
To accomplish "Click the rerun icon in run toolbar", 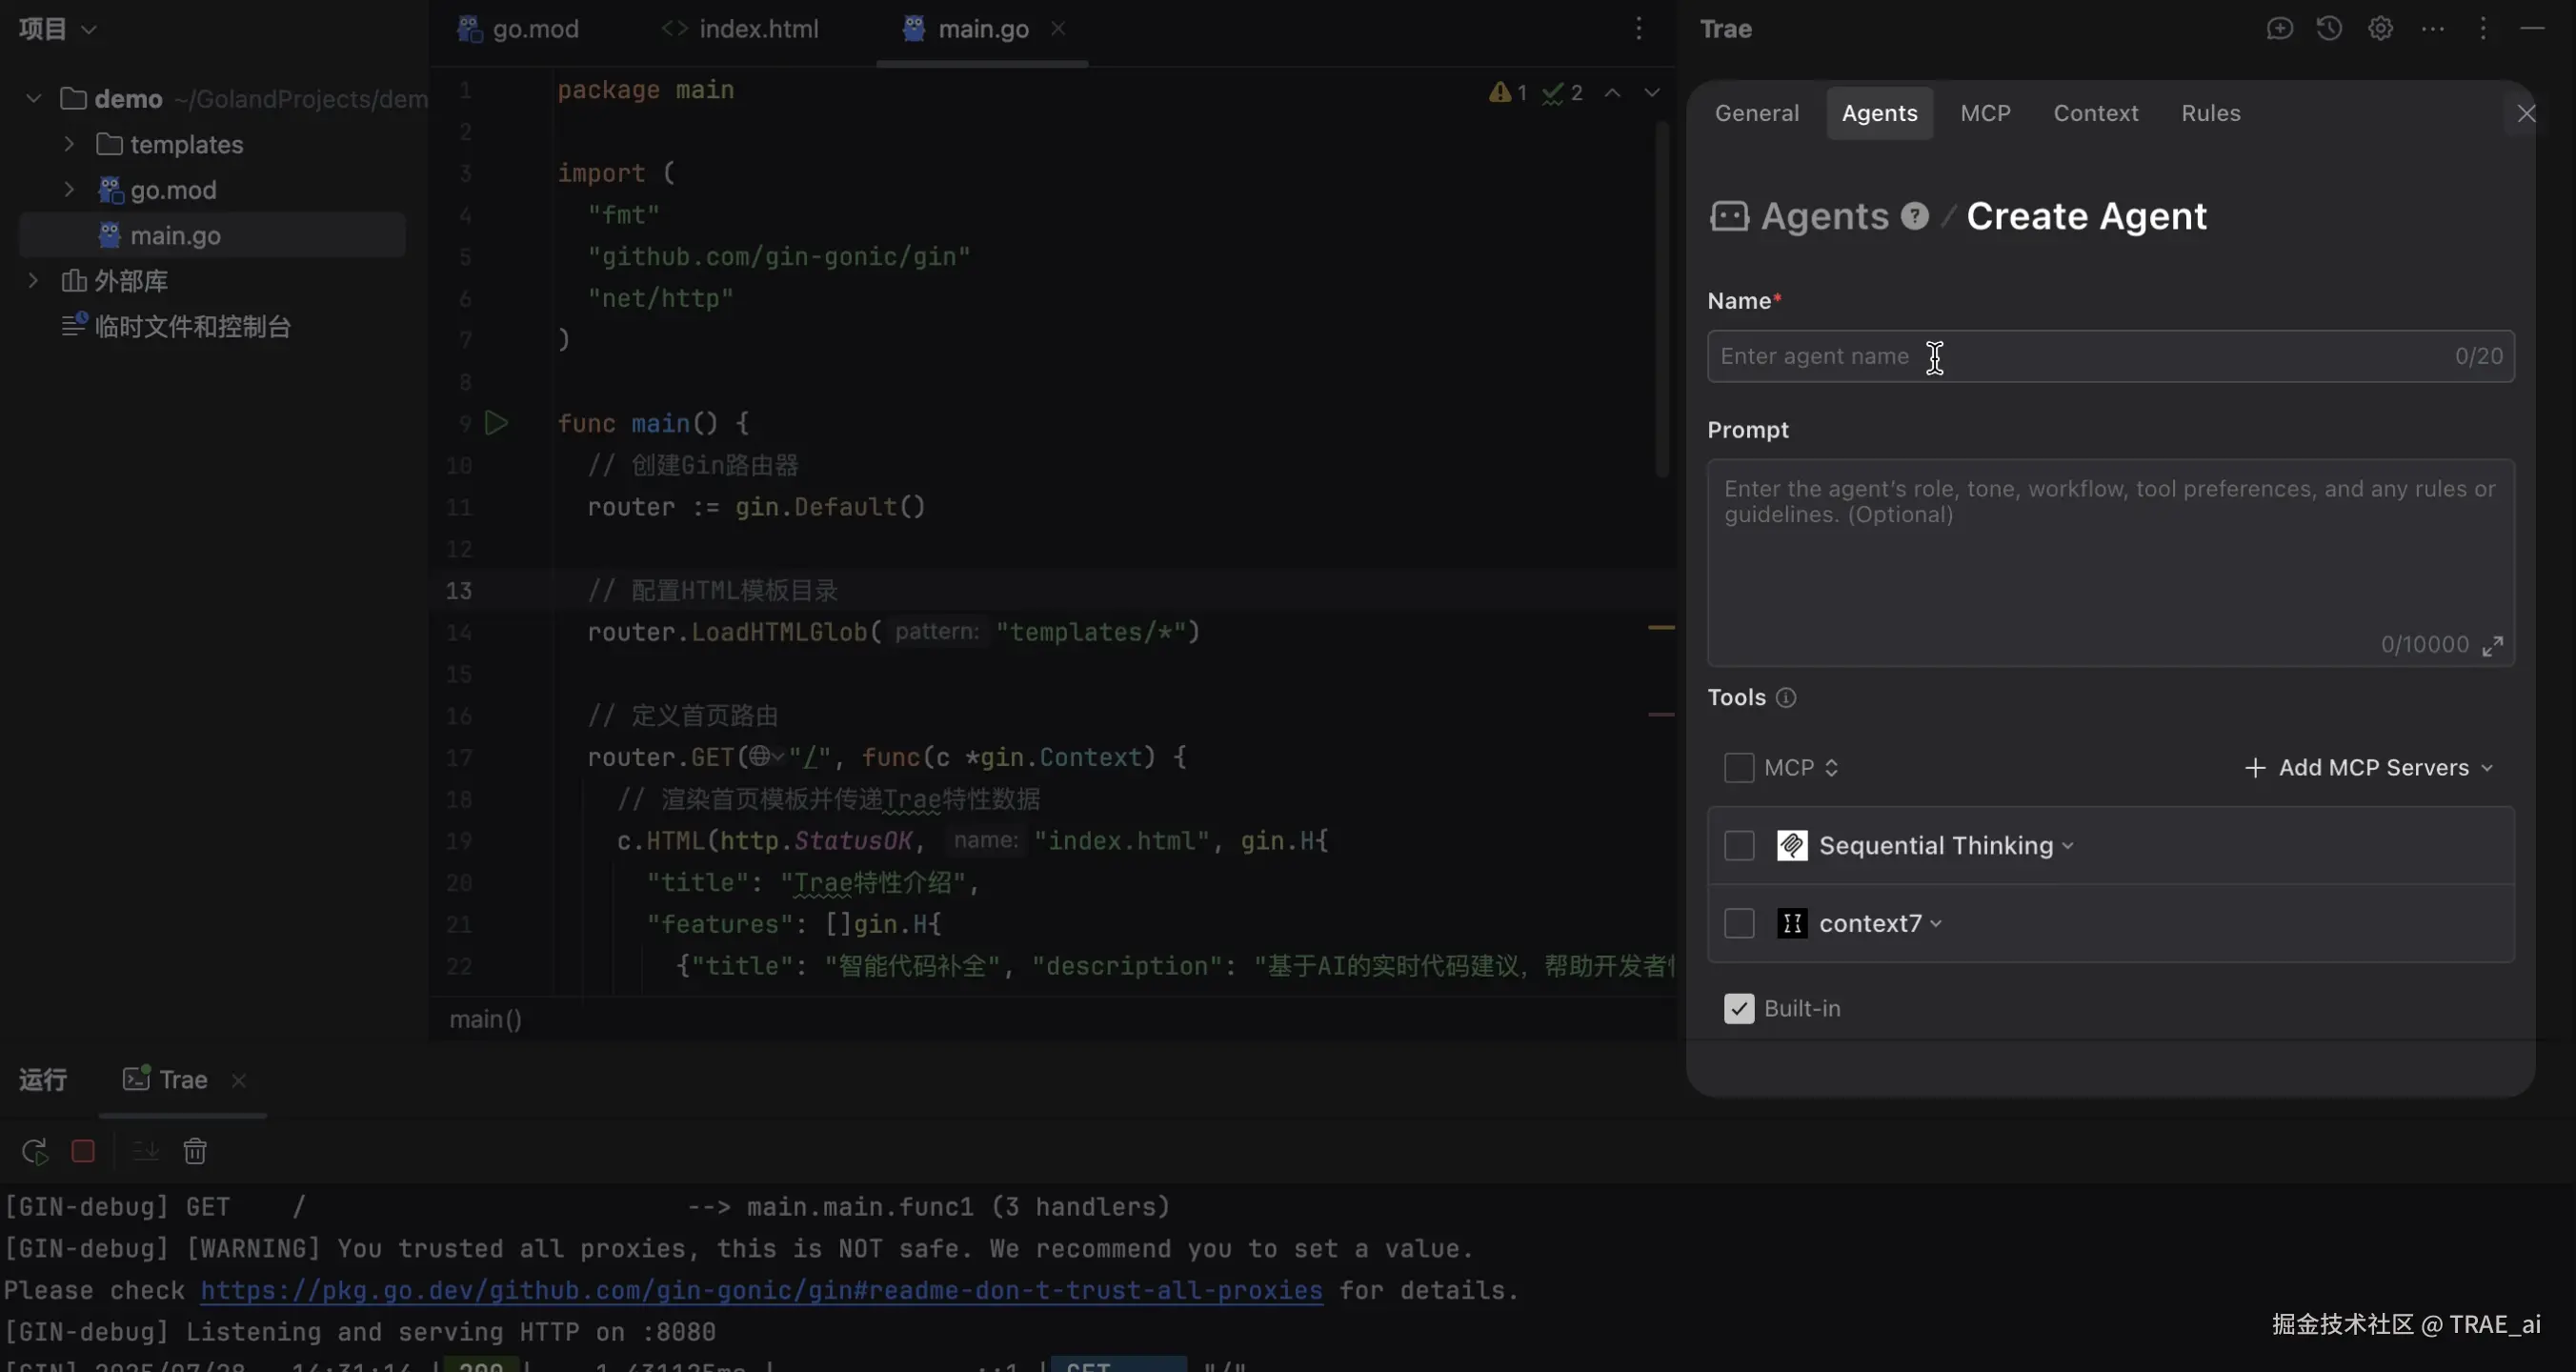I will click(x=35, y=1151).
